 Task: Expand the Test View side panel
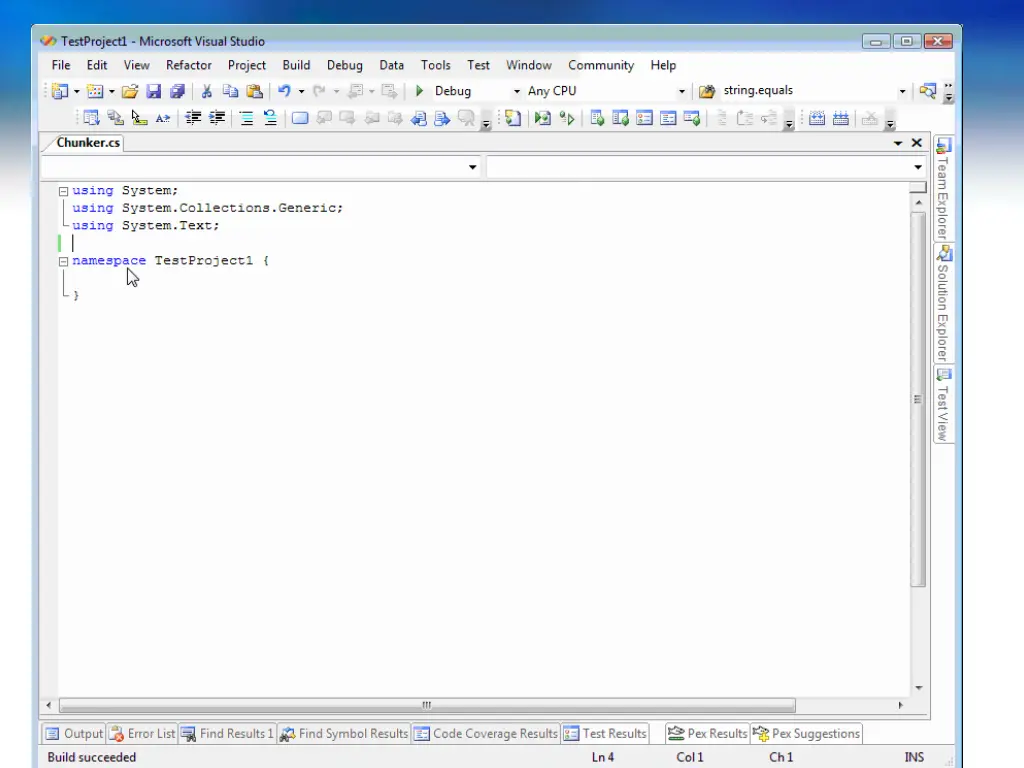click(944, 404)
